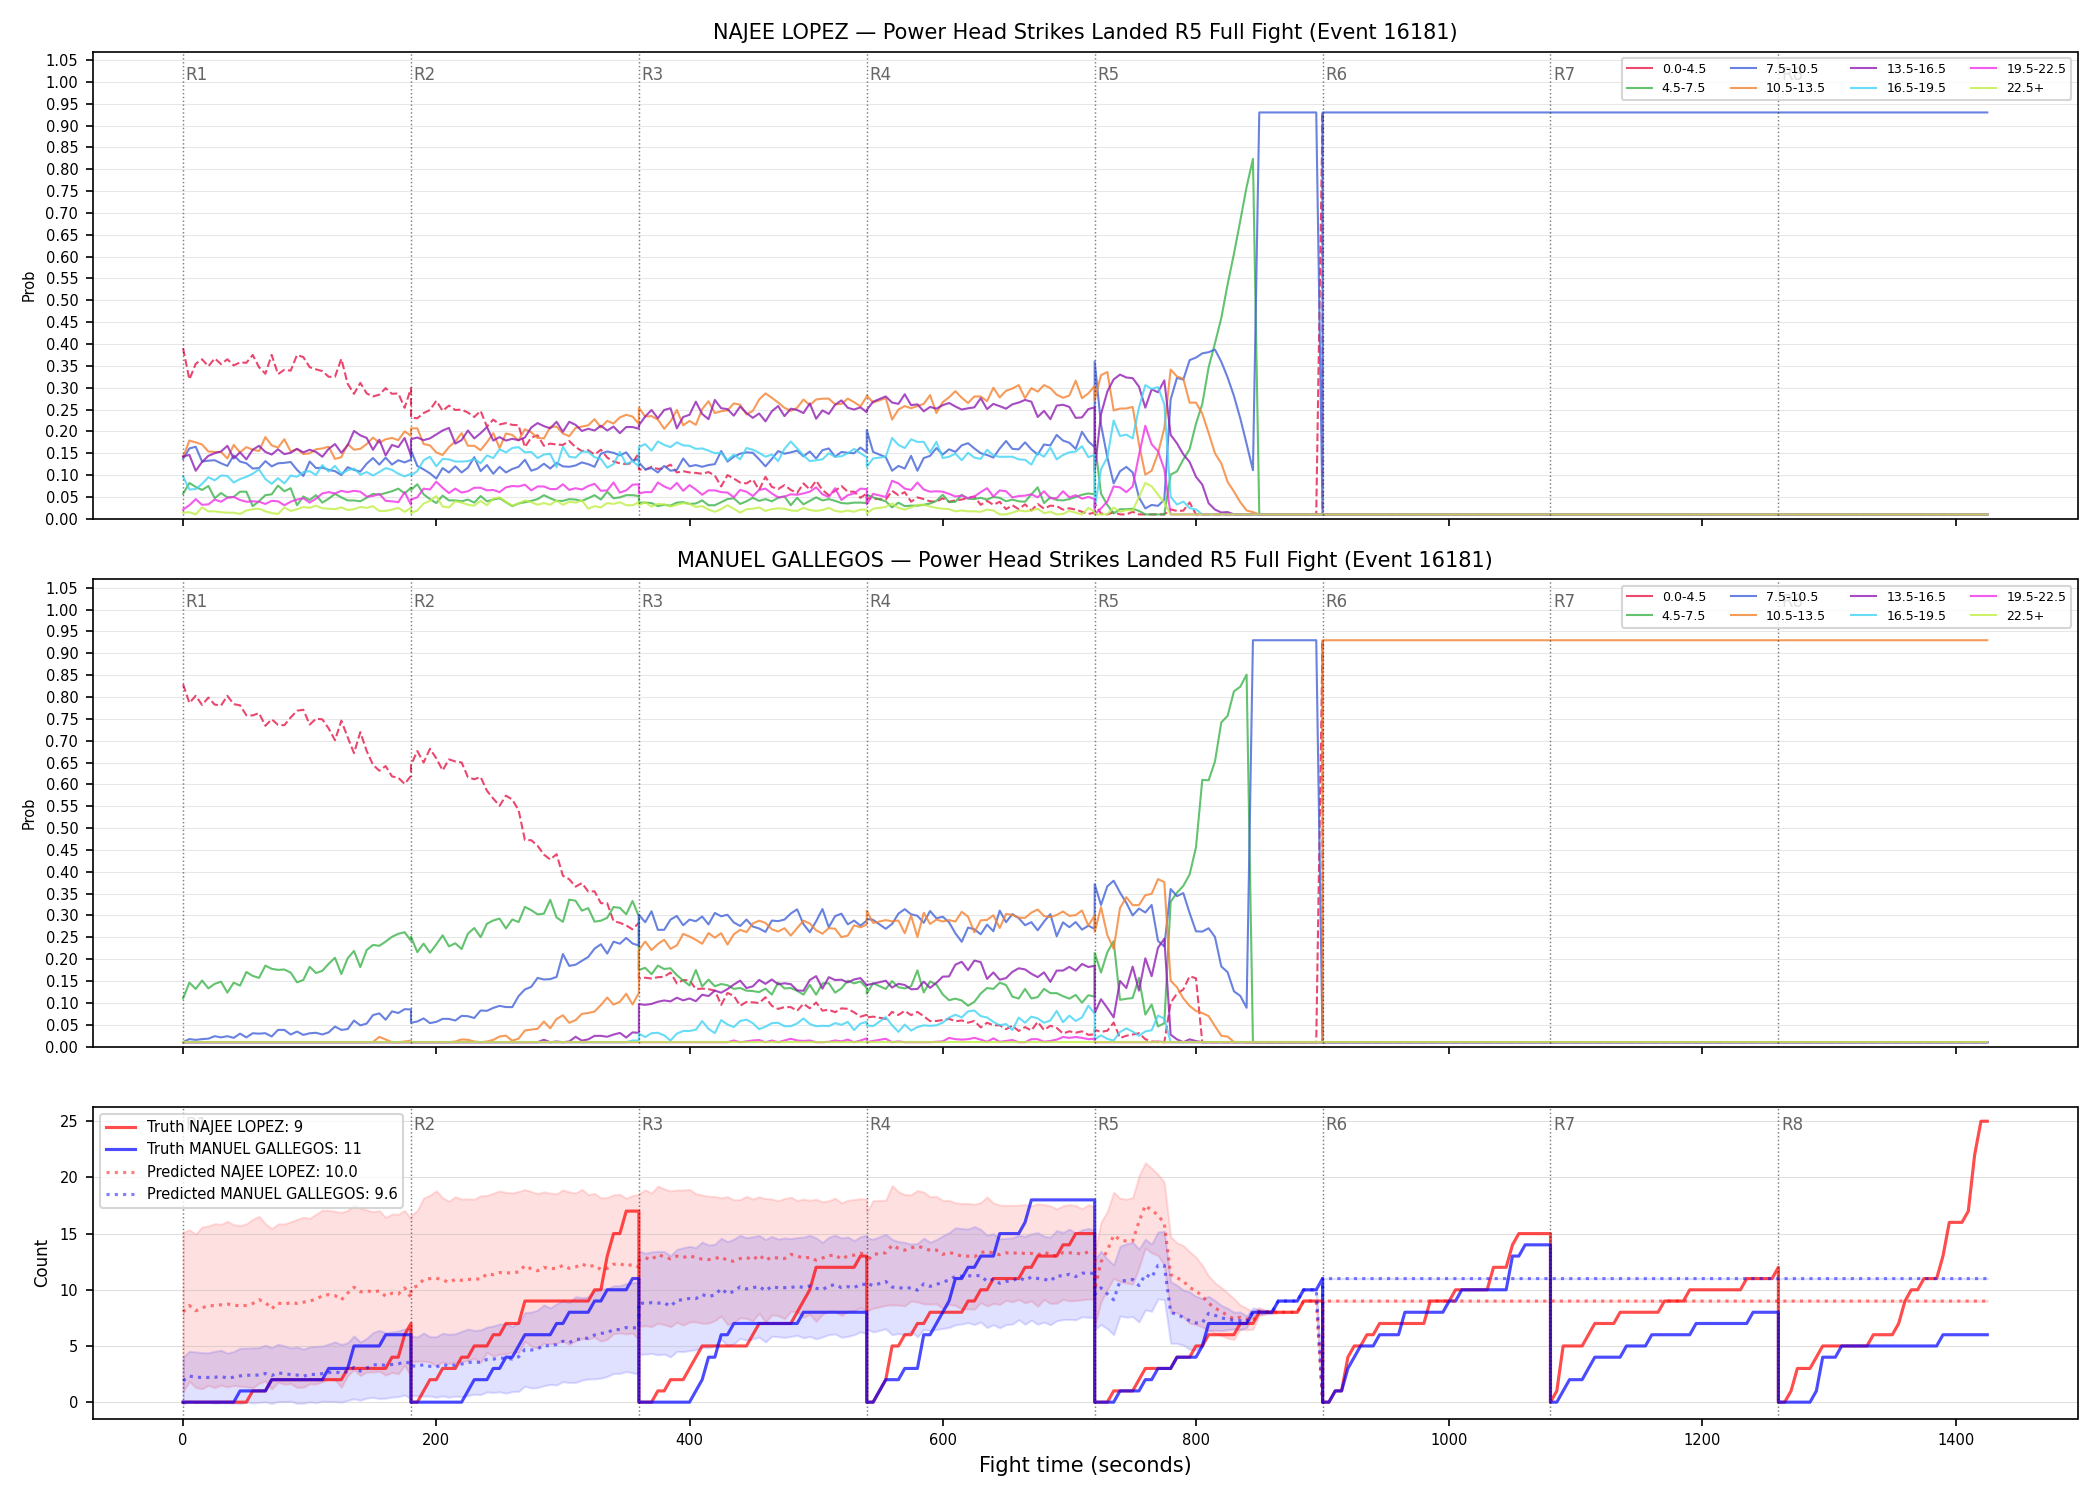Click the Count axis tick label 20
Viewport: 2100px width, 1500px height.
[x=69, y=1178]
